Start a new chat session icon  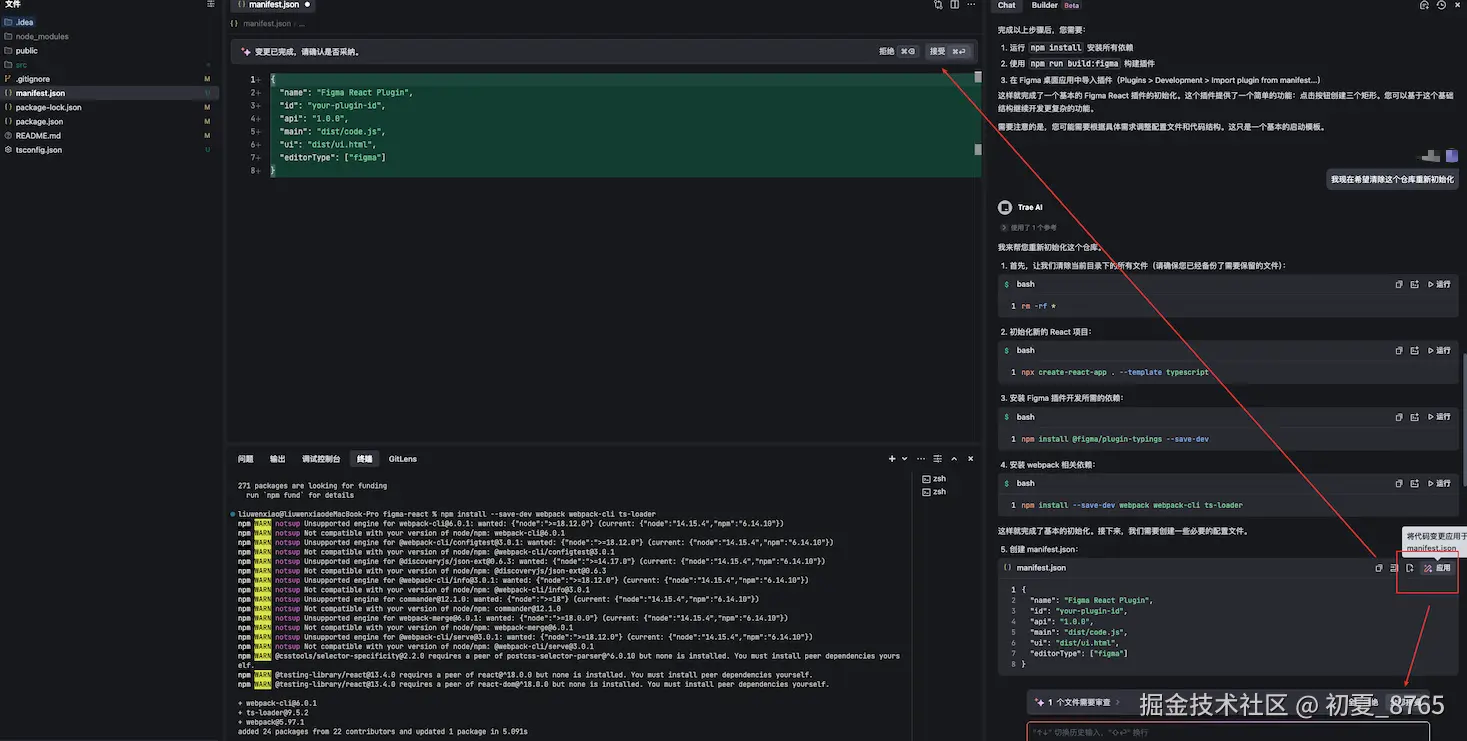pyautogui.click(x=1424, y=5)
